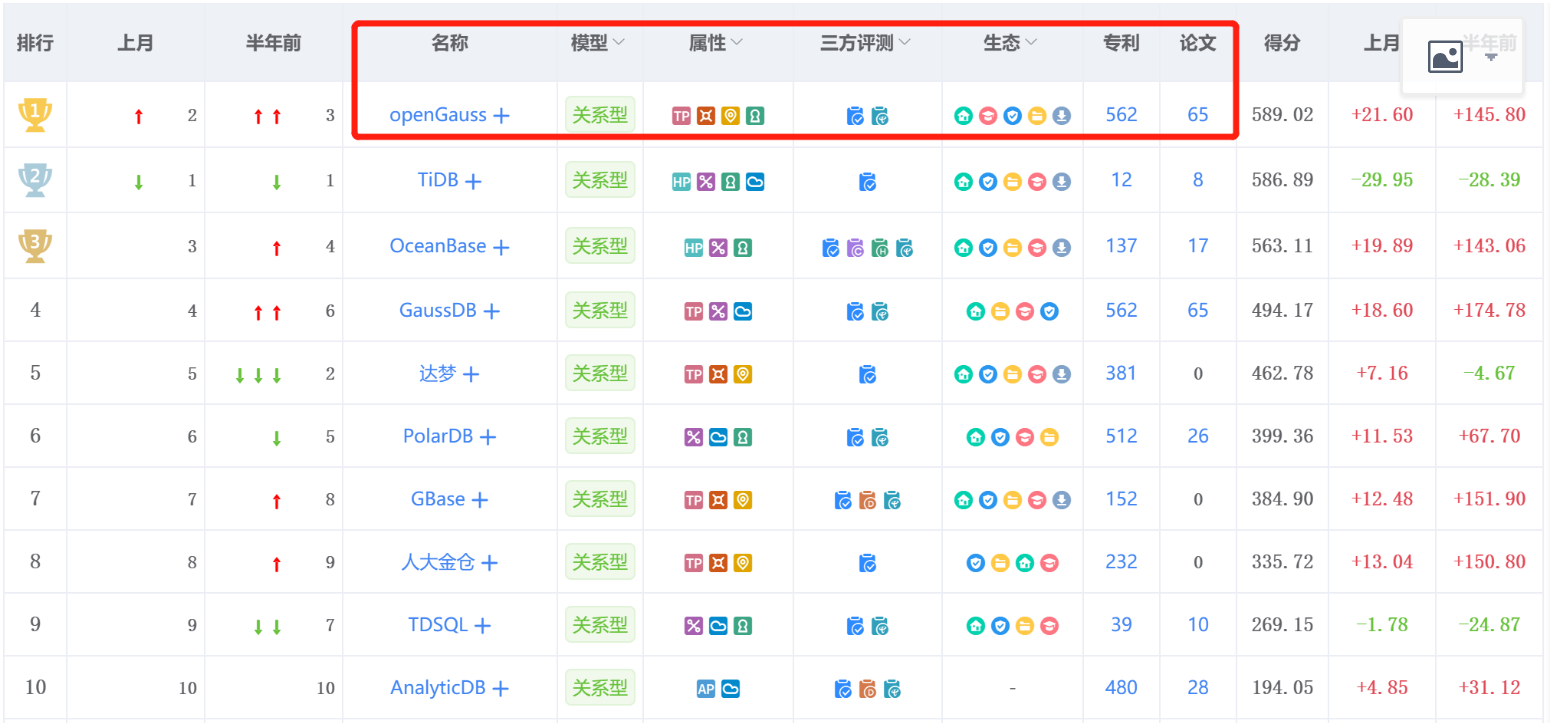Screen dimensions: 1551x723
Task: Open the PolarDB database link
Action: click(438, 436)
